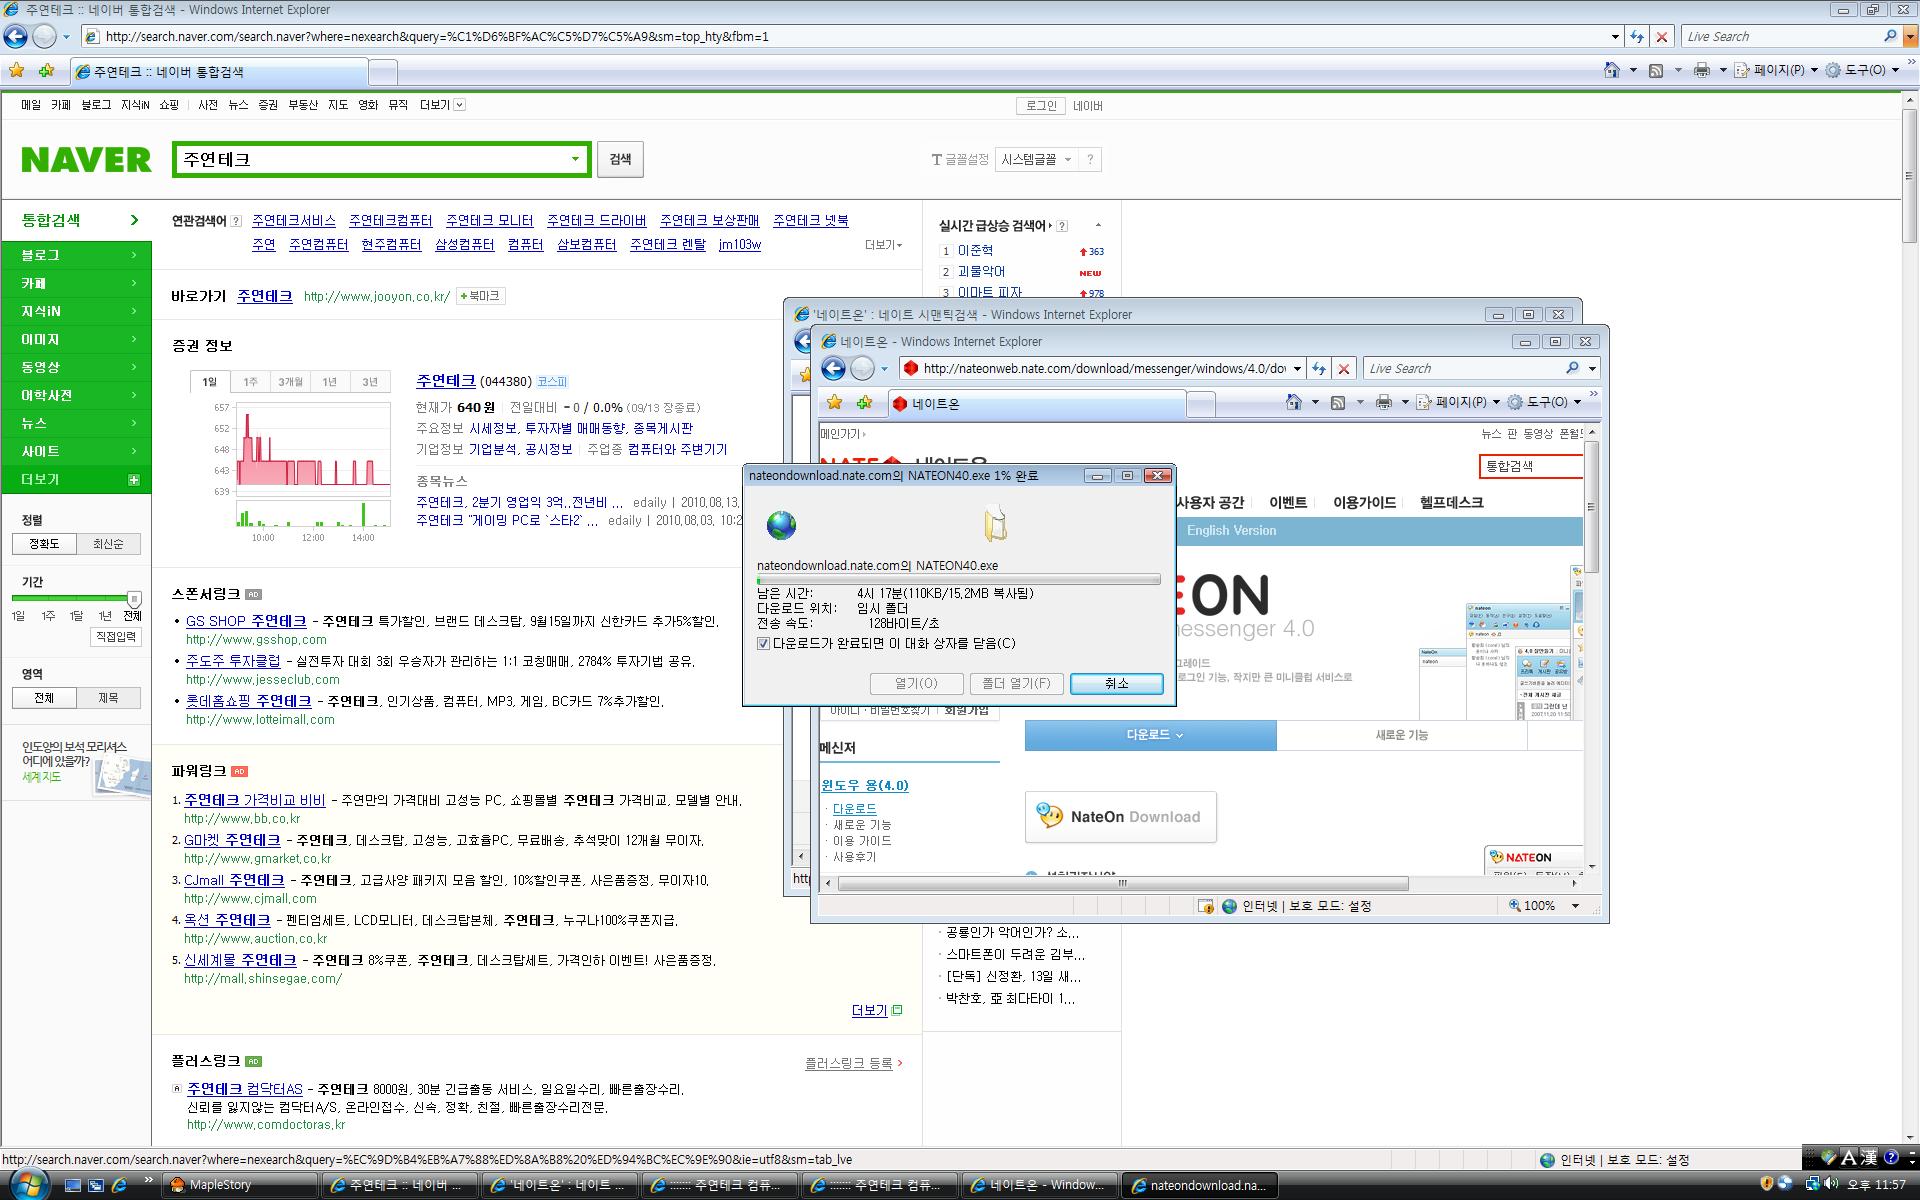The height and width of the screenshot is (1200, 1920).
Task: Open the 블로그 category in left sidebar
Action: pyautogui.click(x=77, y=255)
